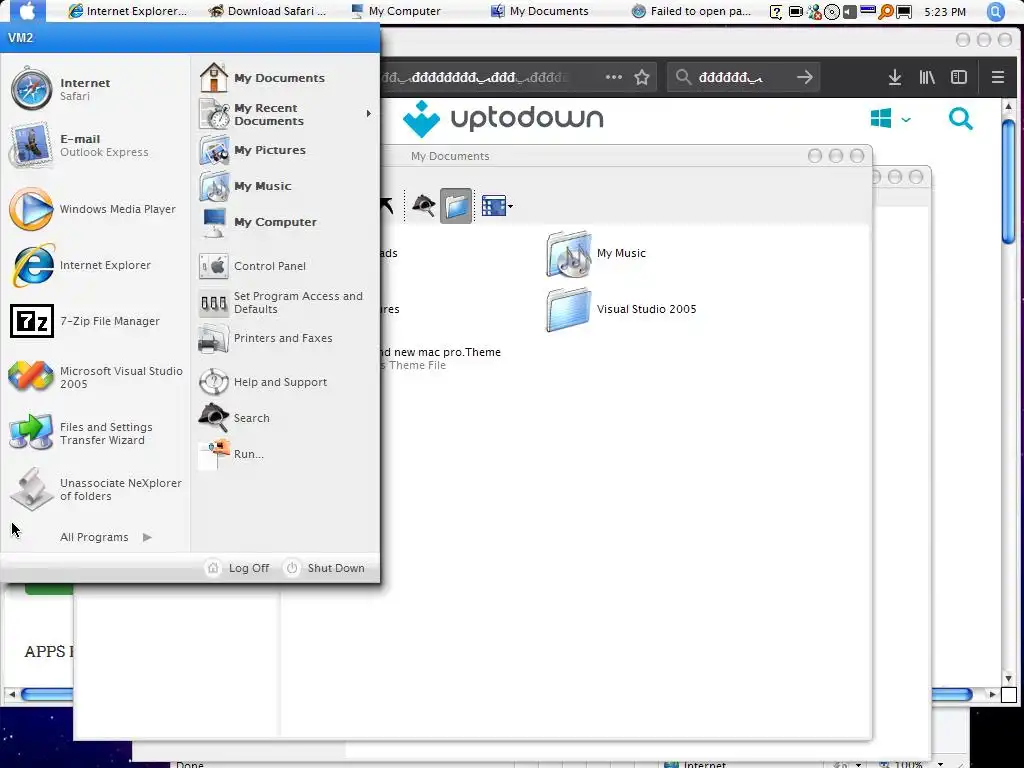Switch to My Computer taskbar item
The image size is (1024, 768).
point(396,11)
